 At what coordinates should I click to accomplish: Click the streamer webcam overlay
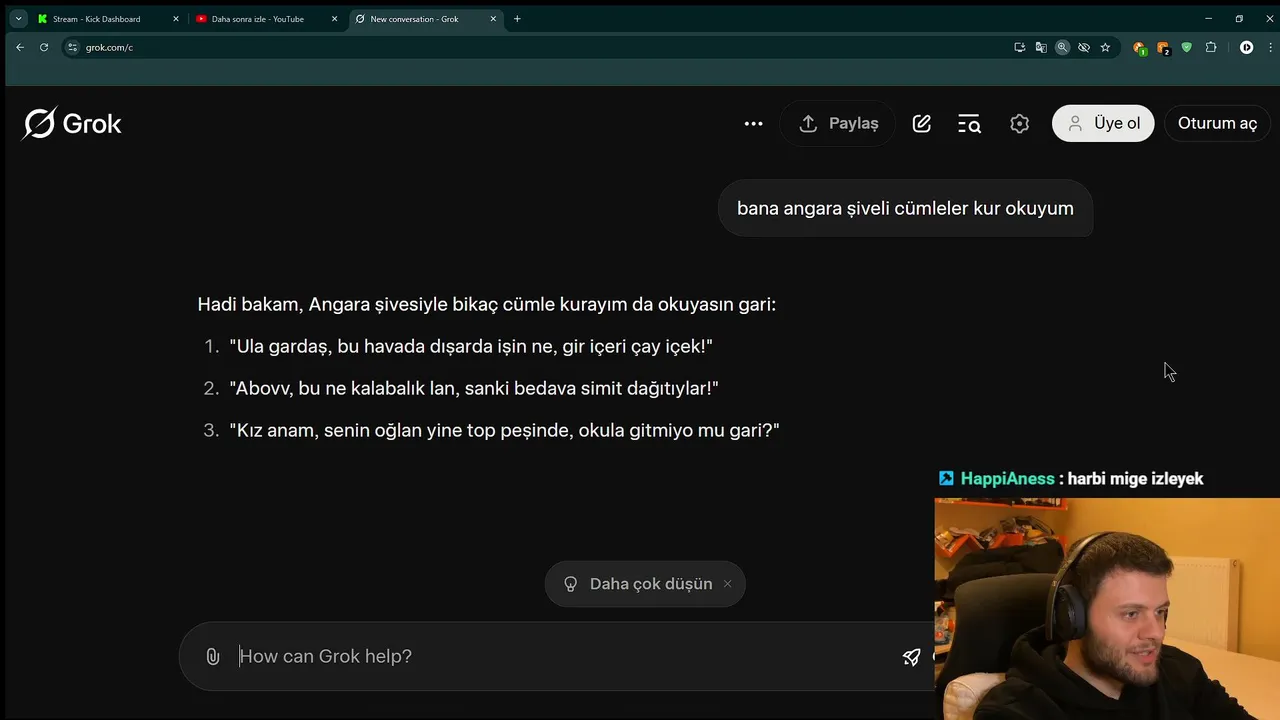(1107, 609)
